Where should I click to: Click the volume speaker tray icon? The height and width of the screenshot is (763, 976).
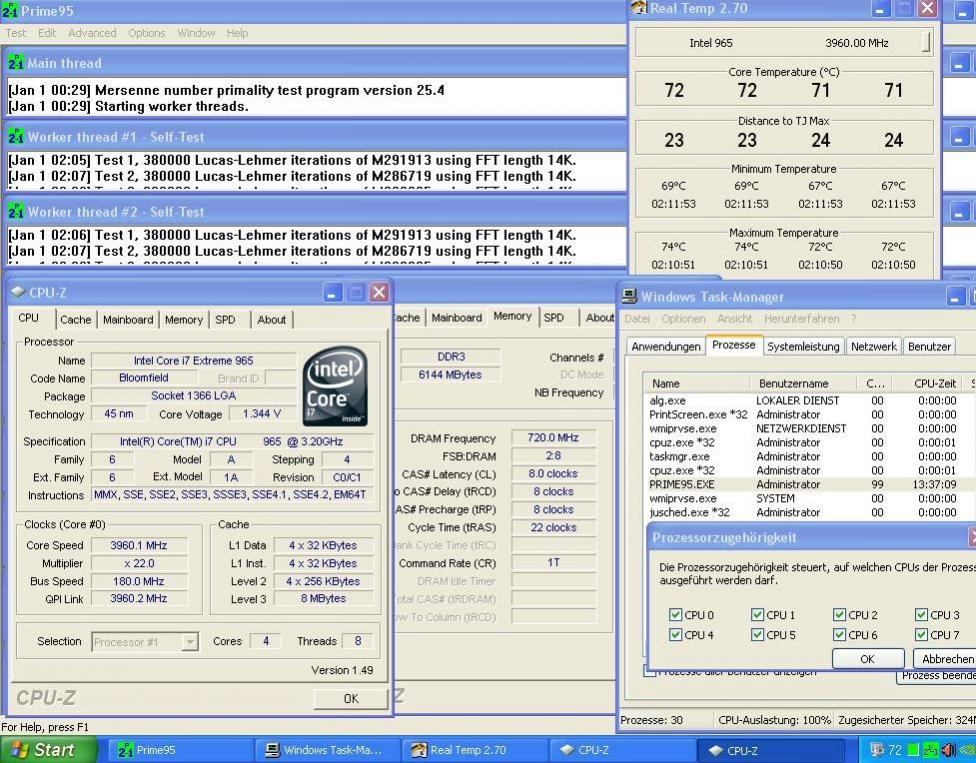[949, 750]
